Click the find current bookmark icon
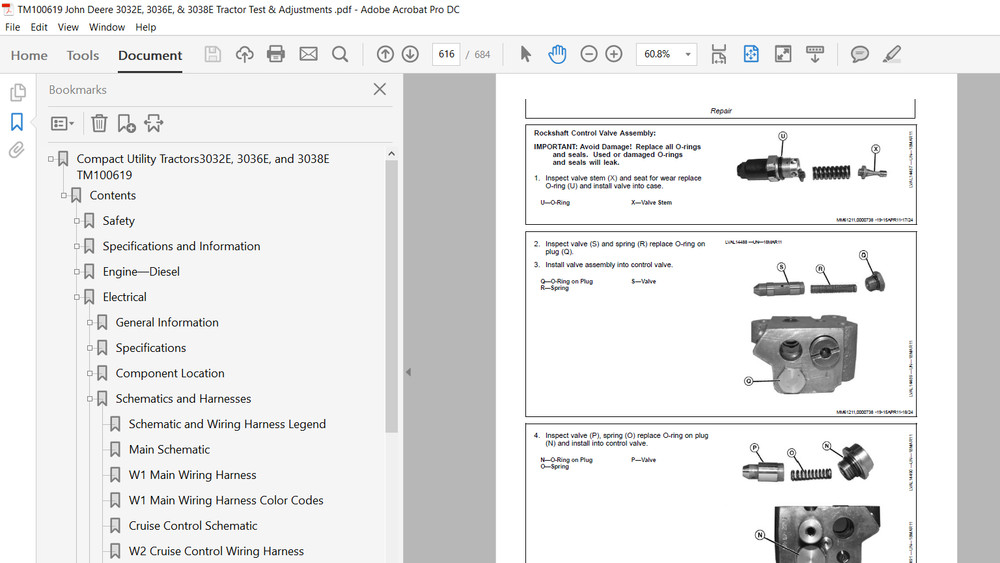 153,123
